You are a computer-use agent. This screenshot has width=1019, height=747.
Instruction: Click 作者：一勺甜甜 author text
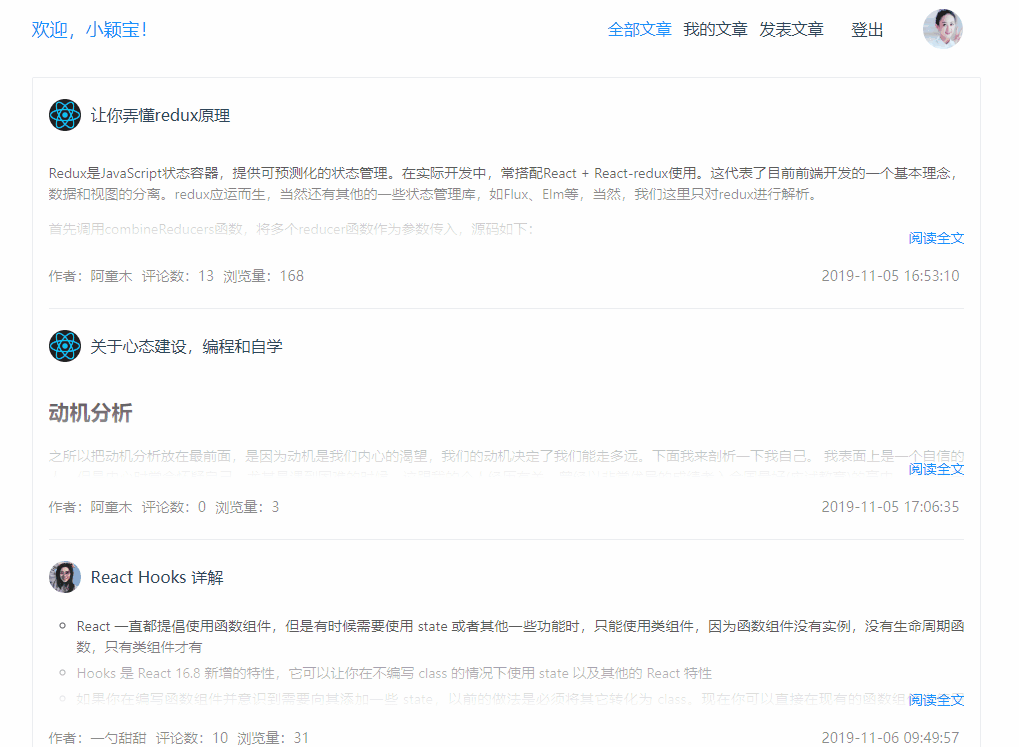(x=97, y=738)
